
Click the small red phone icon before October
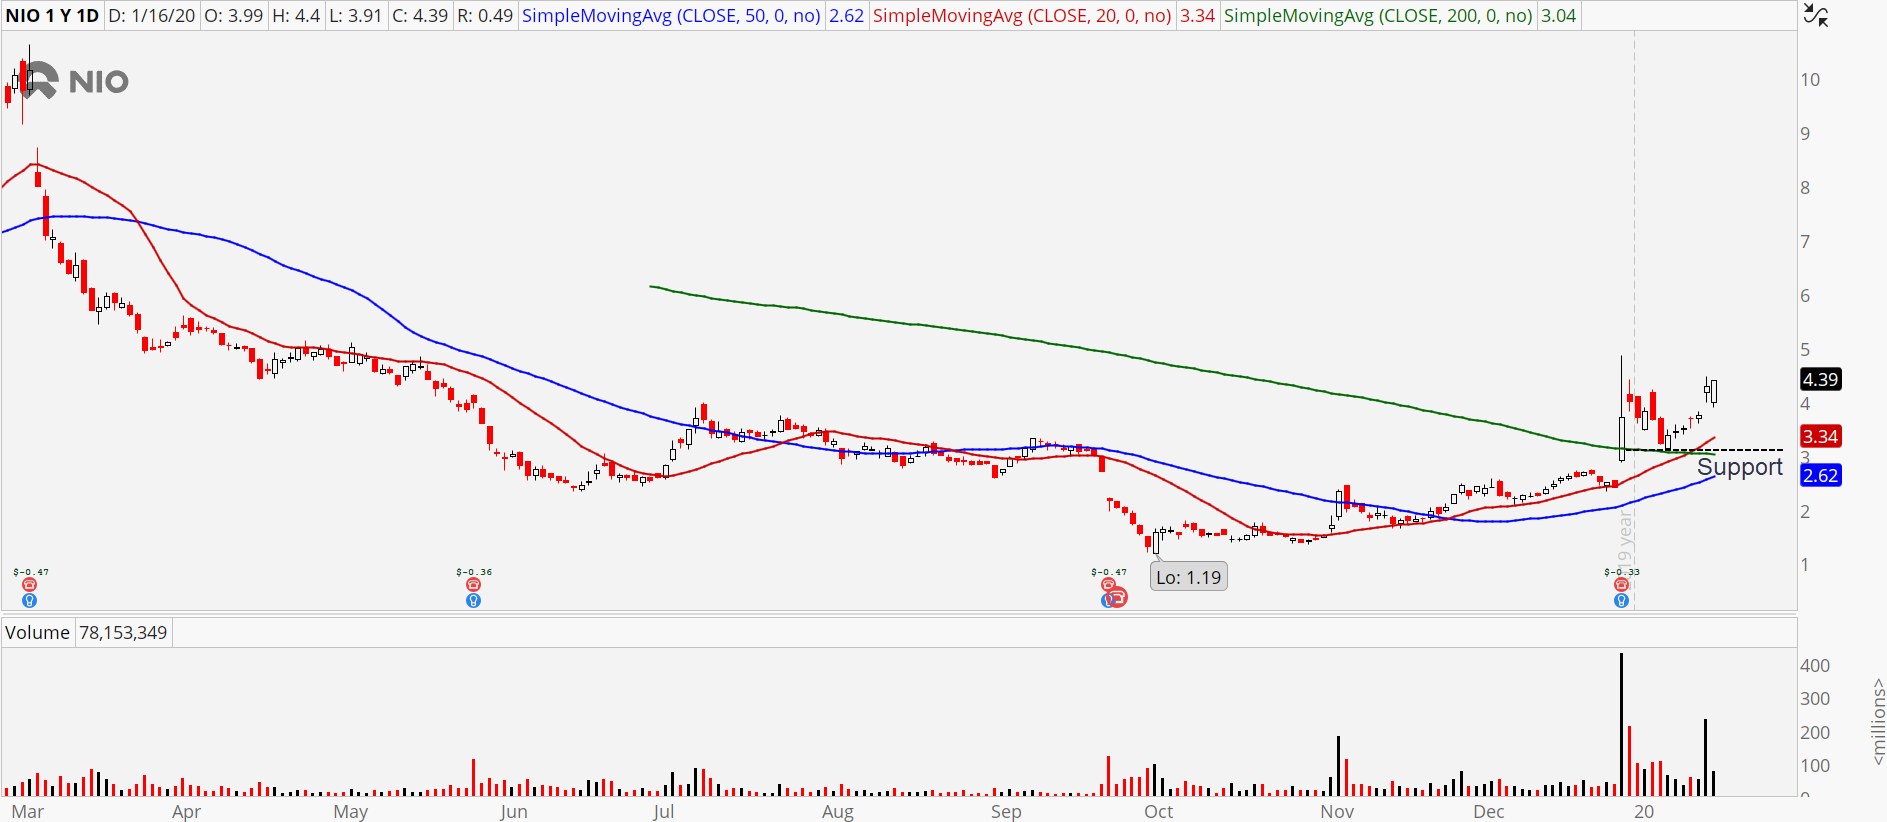(x=1108, y=585)
